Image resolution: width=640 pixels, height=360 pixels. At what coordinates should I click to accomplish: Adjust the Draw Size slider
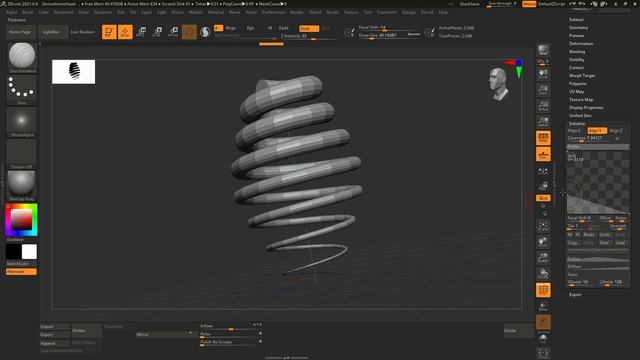389,36
